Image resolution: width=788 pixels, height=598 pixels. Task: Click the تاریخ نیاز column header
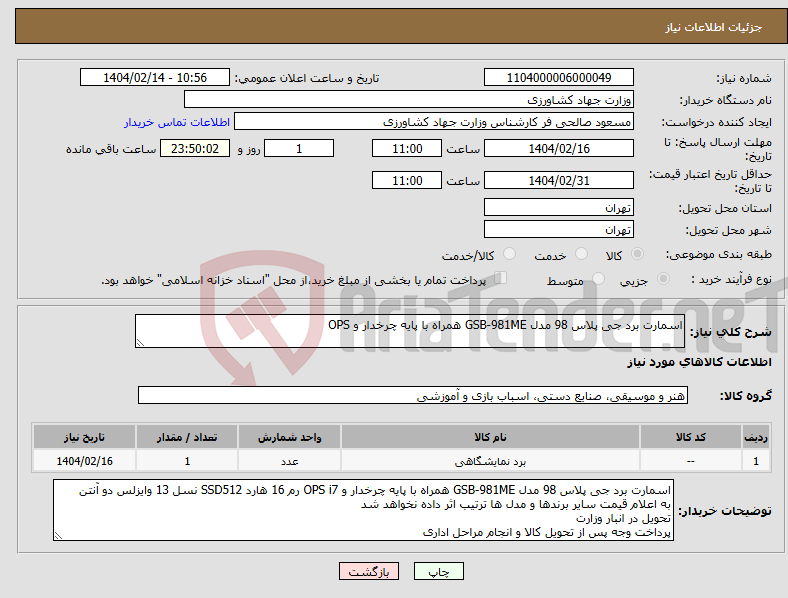(84, 437)
